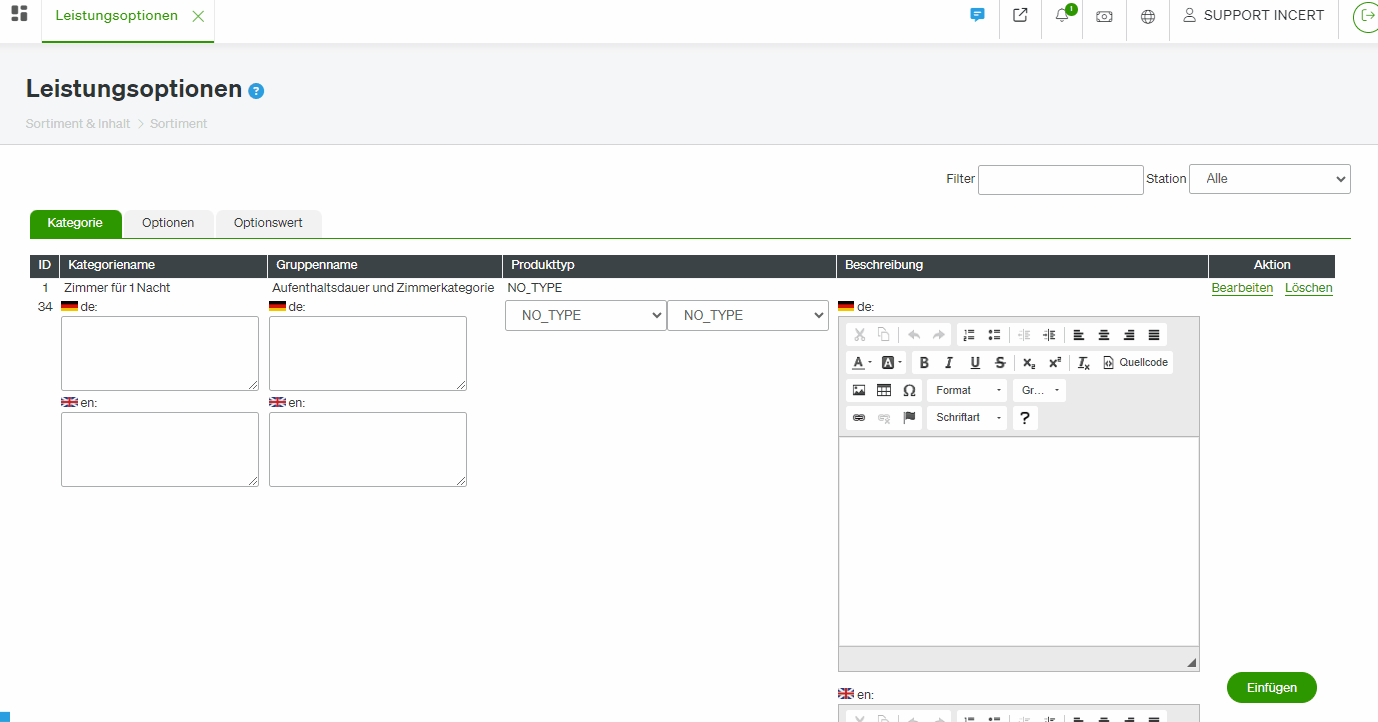Insert an image via the editor toolbar
1378x722 pixels.
pos(859,390)
